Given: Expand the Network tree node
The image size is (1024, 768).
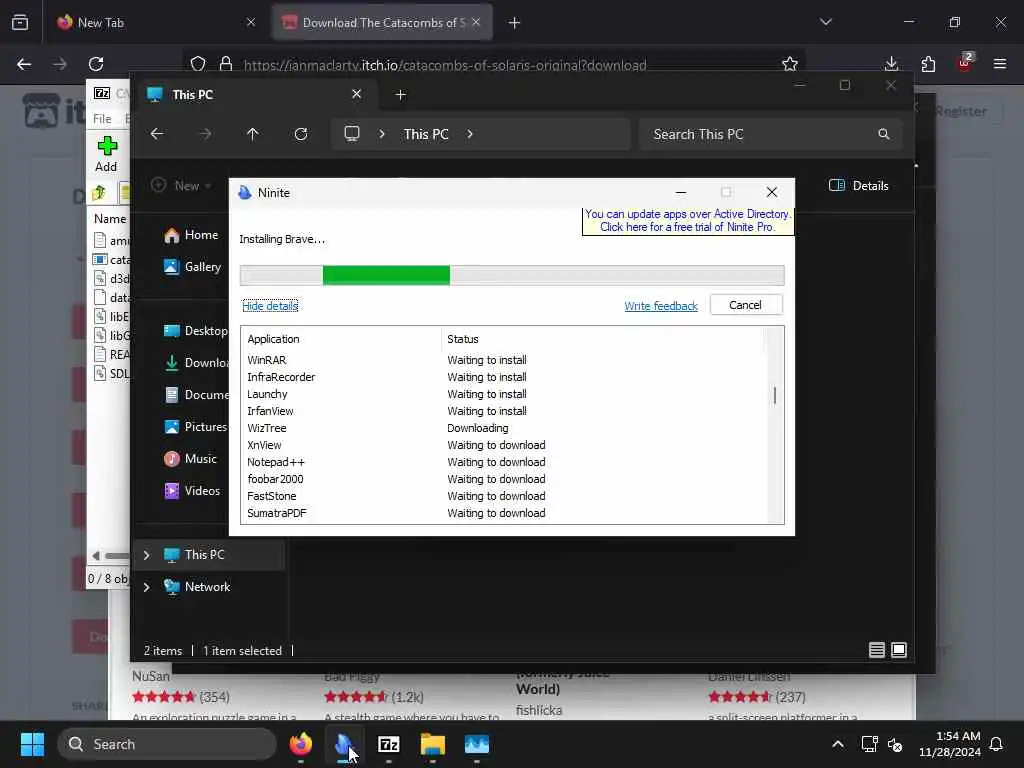Looking at the screenshot, I should click(146, 587).
